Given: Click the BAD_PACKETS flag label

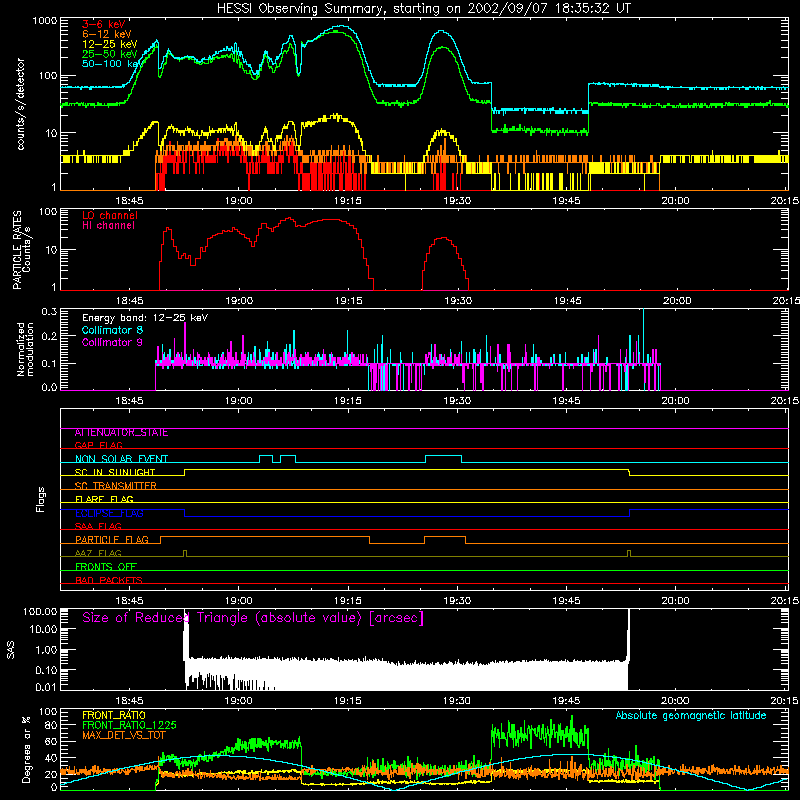Looking at the screenshot, I should tap(109, 580).
